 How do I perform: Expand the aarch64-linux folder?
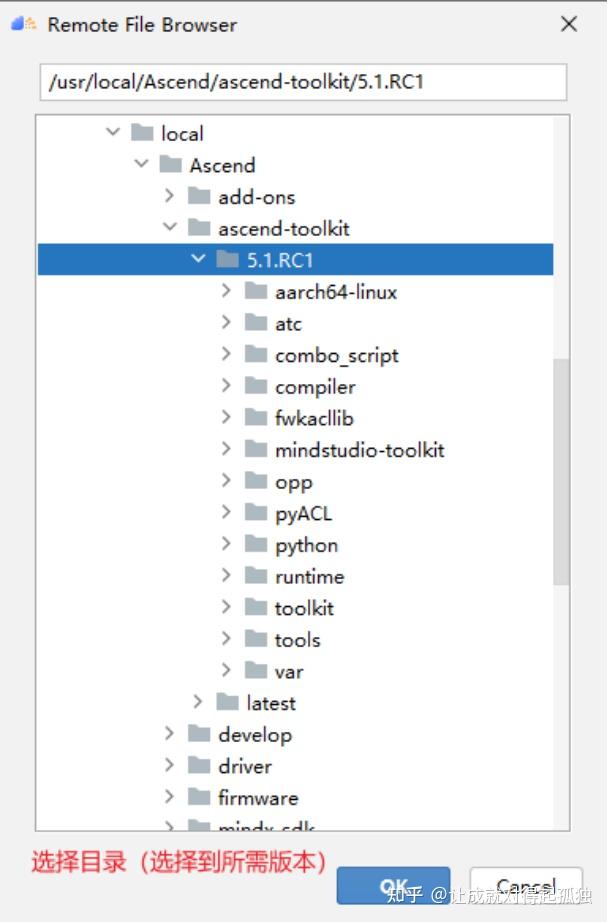(x=227, y=292)
